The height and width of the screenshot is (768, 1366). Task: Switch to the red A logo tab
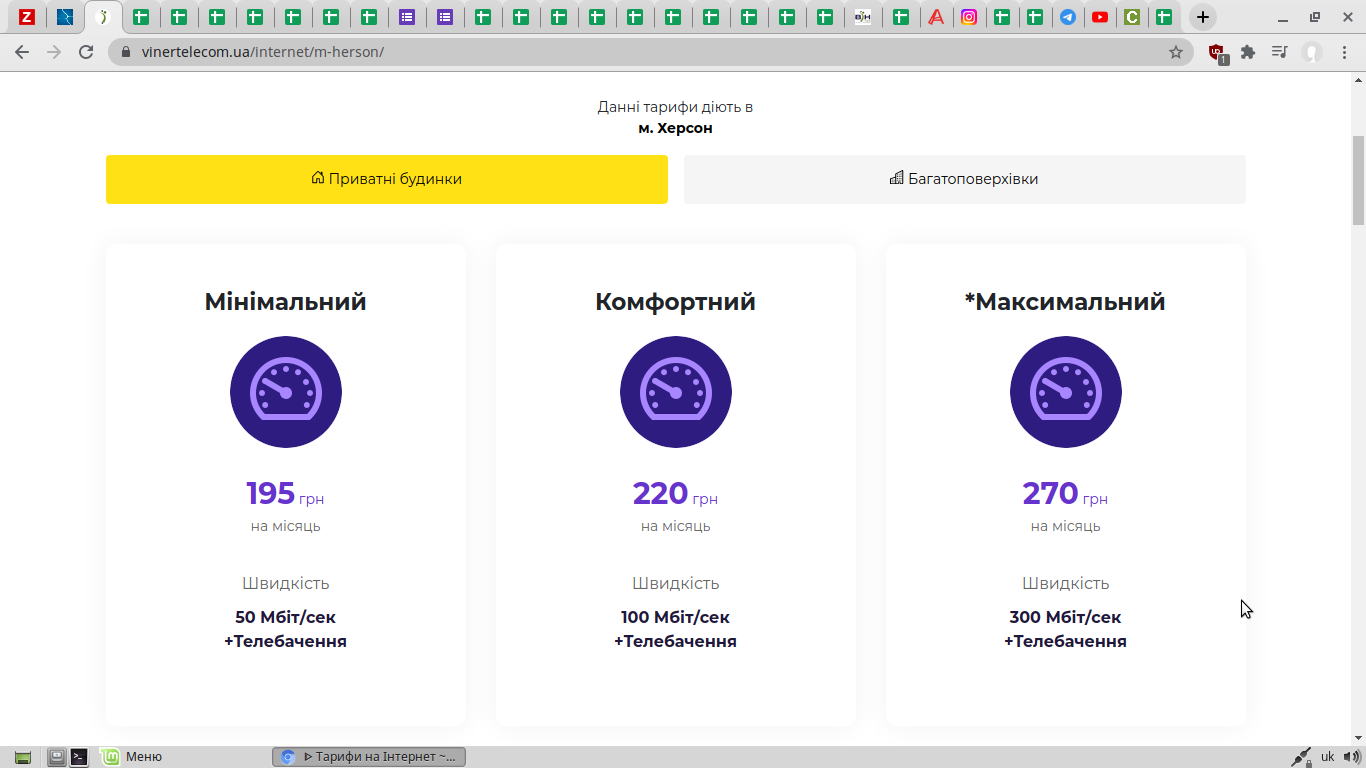(936, 17)
